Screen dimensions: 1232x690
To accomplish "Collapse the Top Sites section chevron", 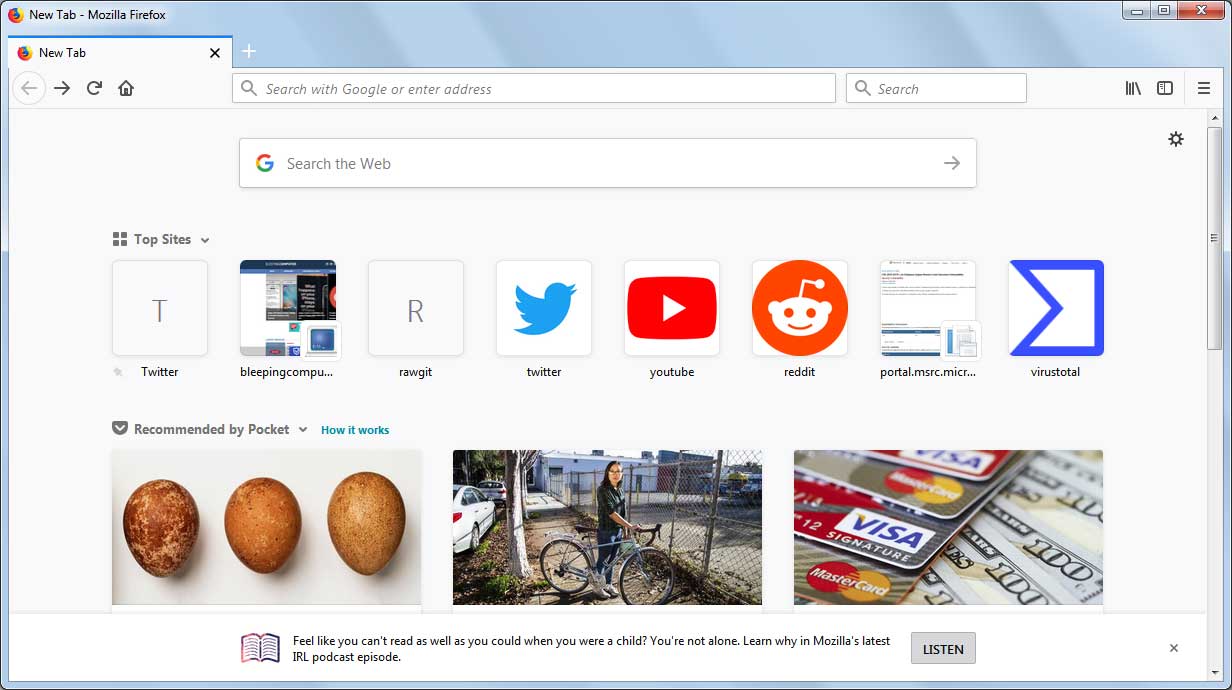I will [x=205, y=240].
